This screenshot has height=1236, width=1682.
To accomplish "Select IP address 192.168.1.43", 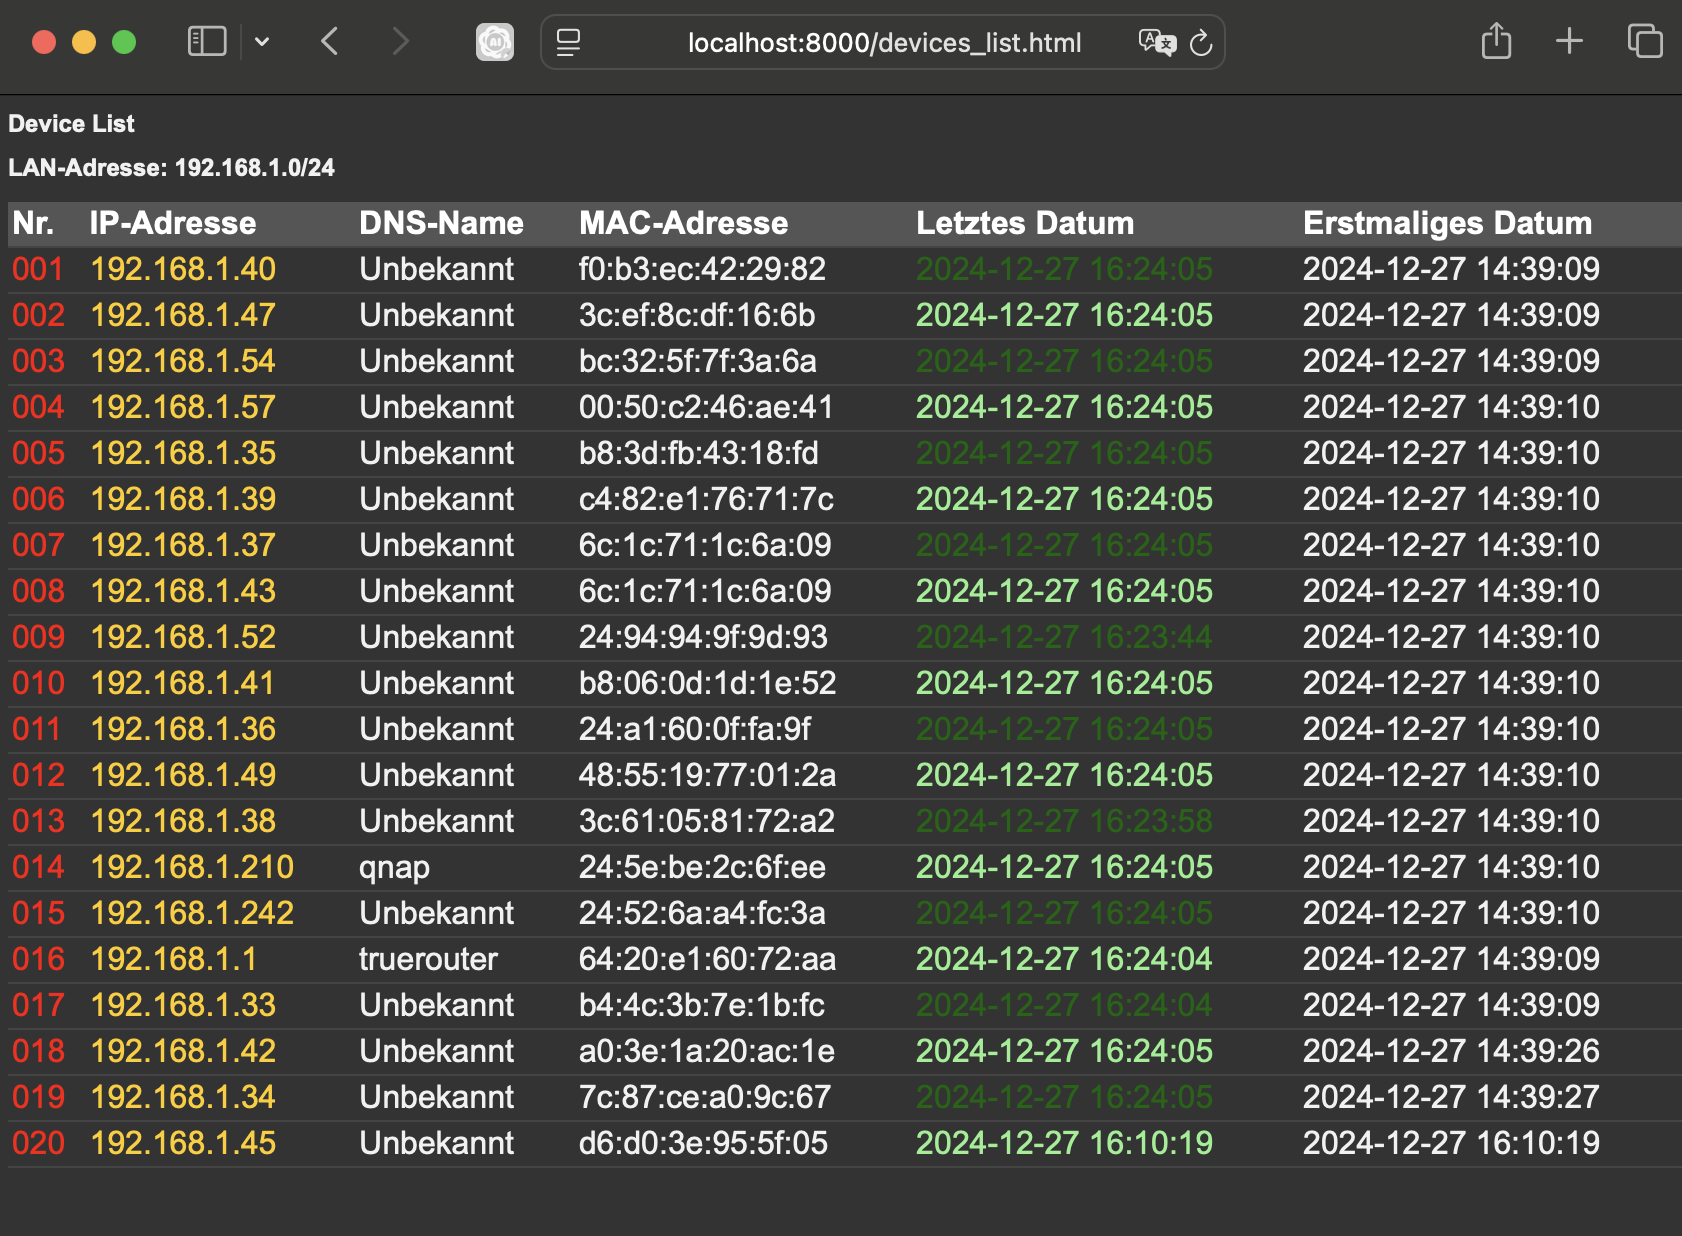I will coord(183,591).
